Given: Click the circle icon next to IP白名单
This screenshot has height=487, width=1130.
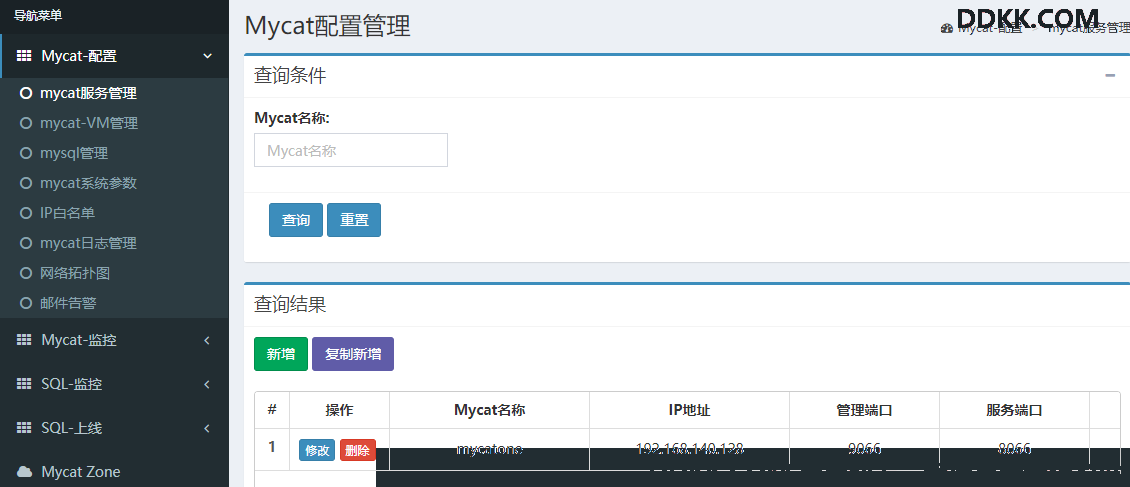Looking at the screenshot, I should click(26, 213).
